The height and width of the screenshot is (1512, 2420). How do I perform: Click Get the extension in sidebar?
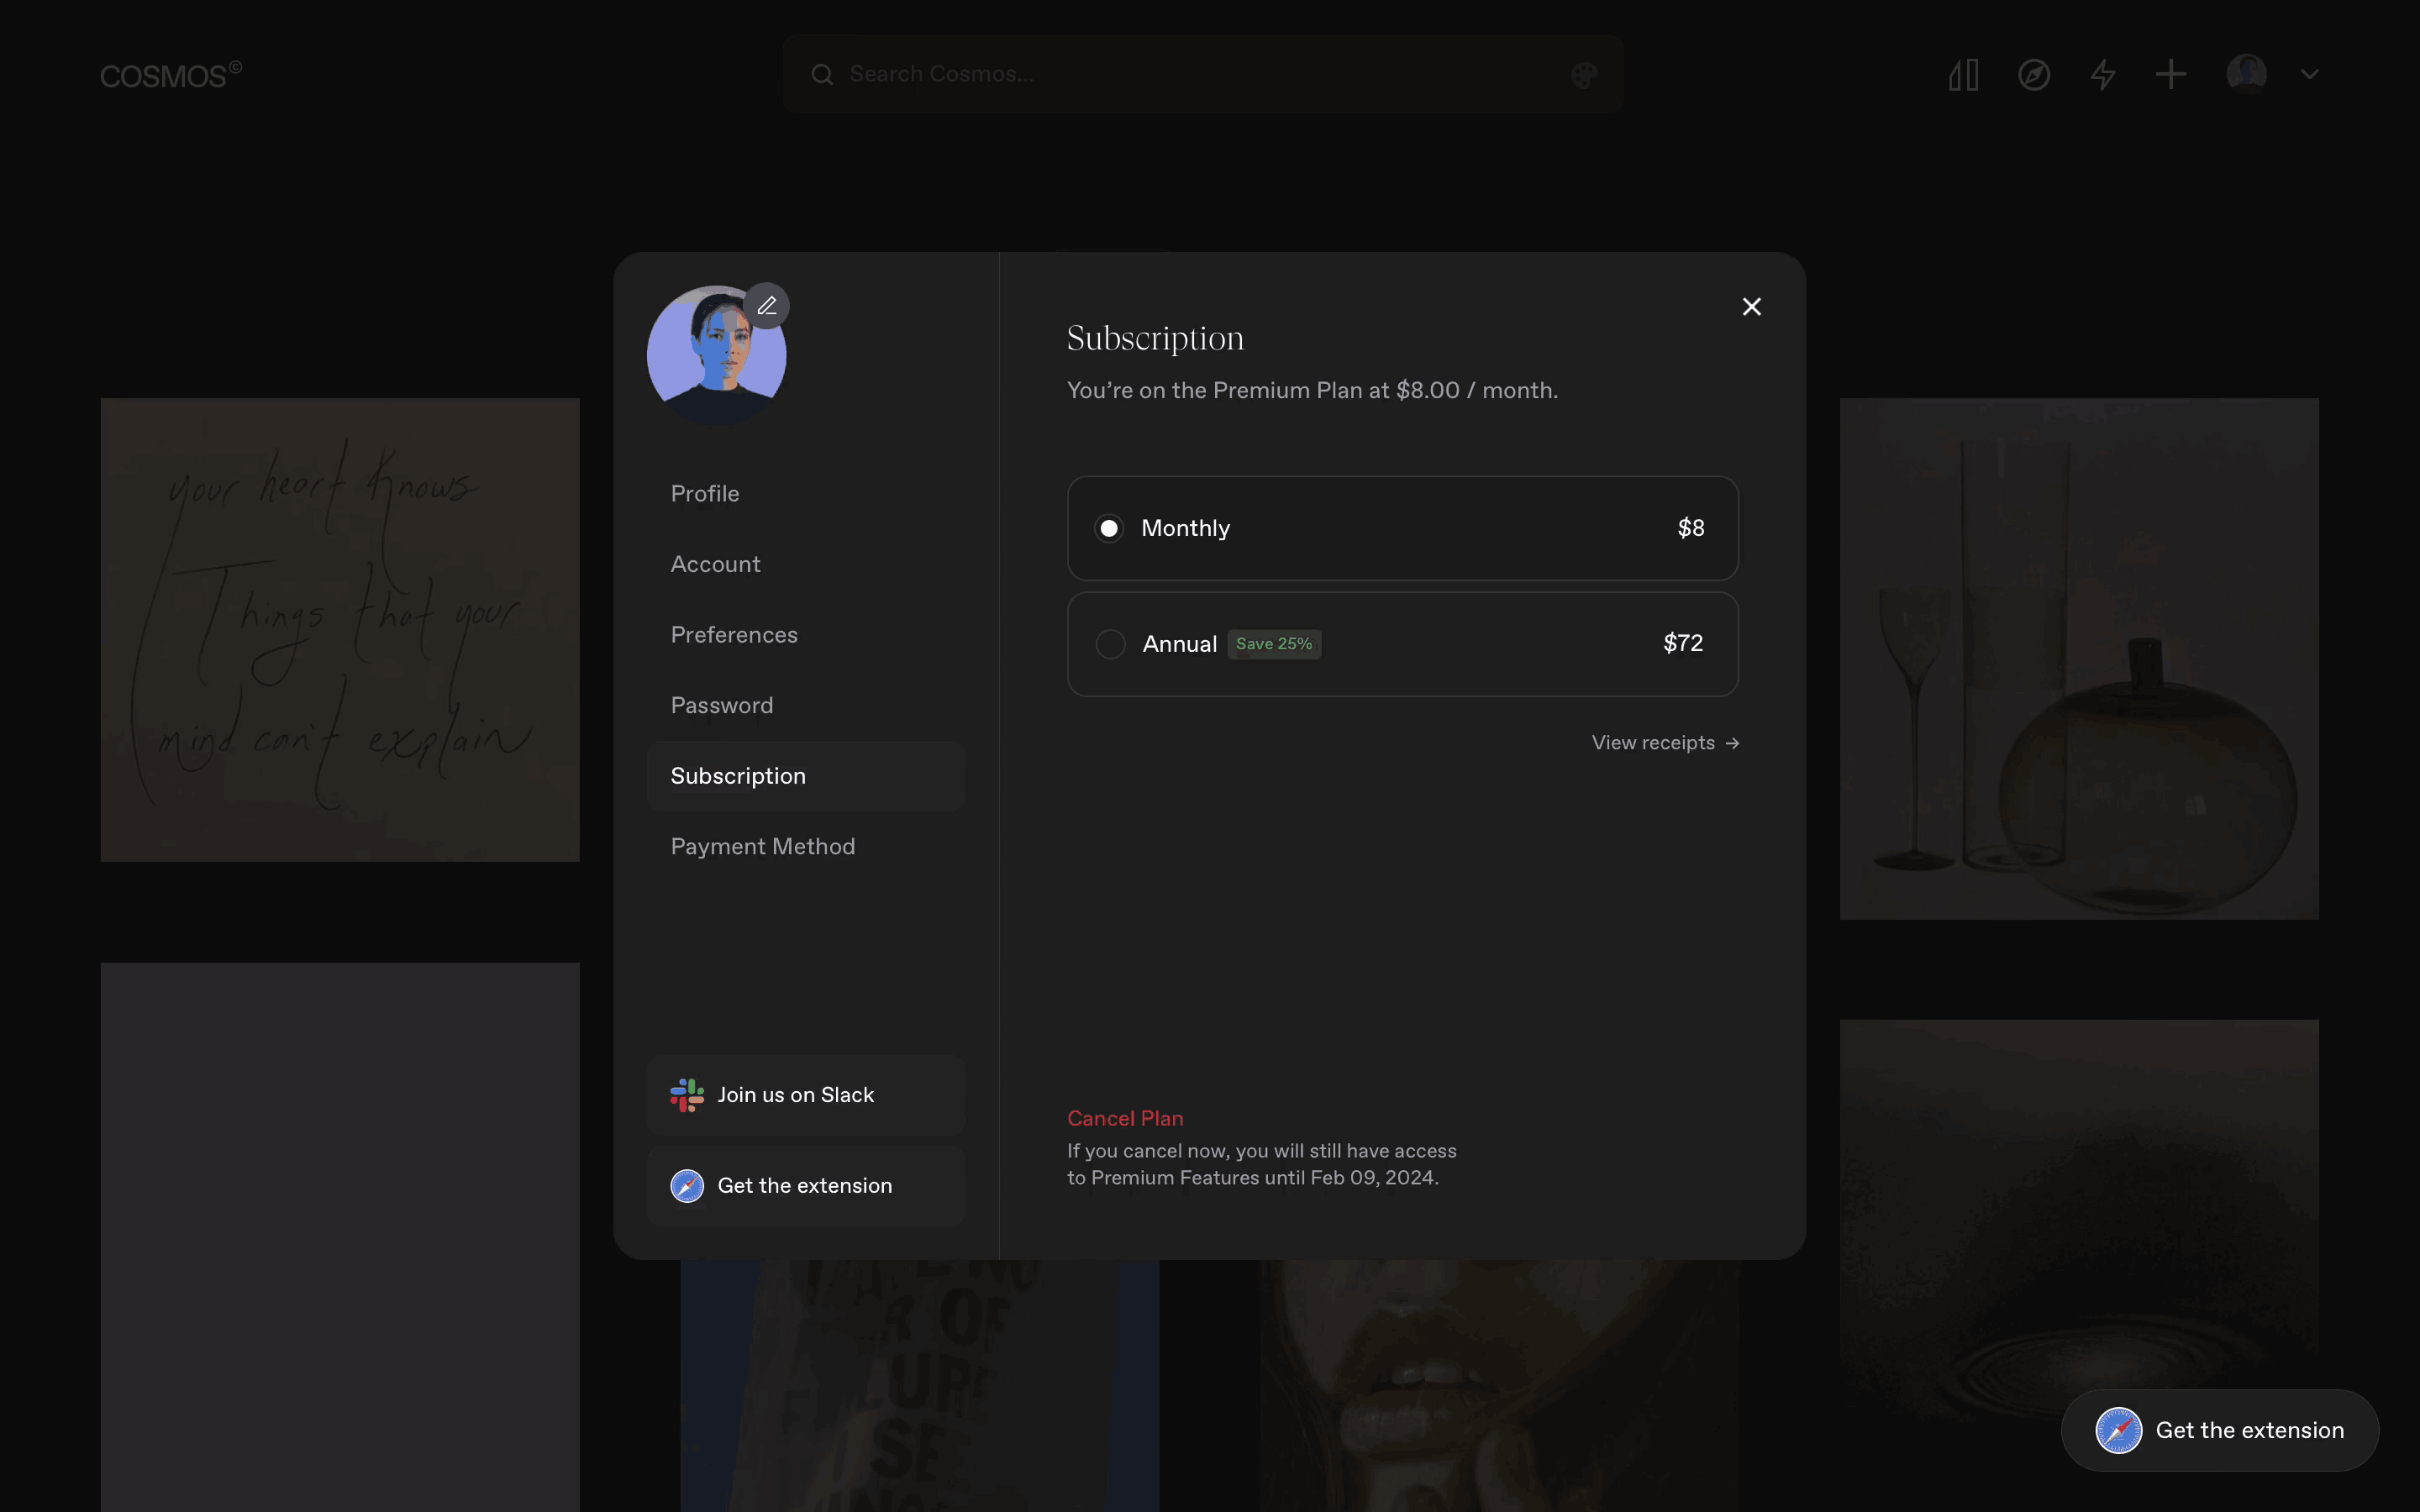click(805, 1186)
